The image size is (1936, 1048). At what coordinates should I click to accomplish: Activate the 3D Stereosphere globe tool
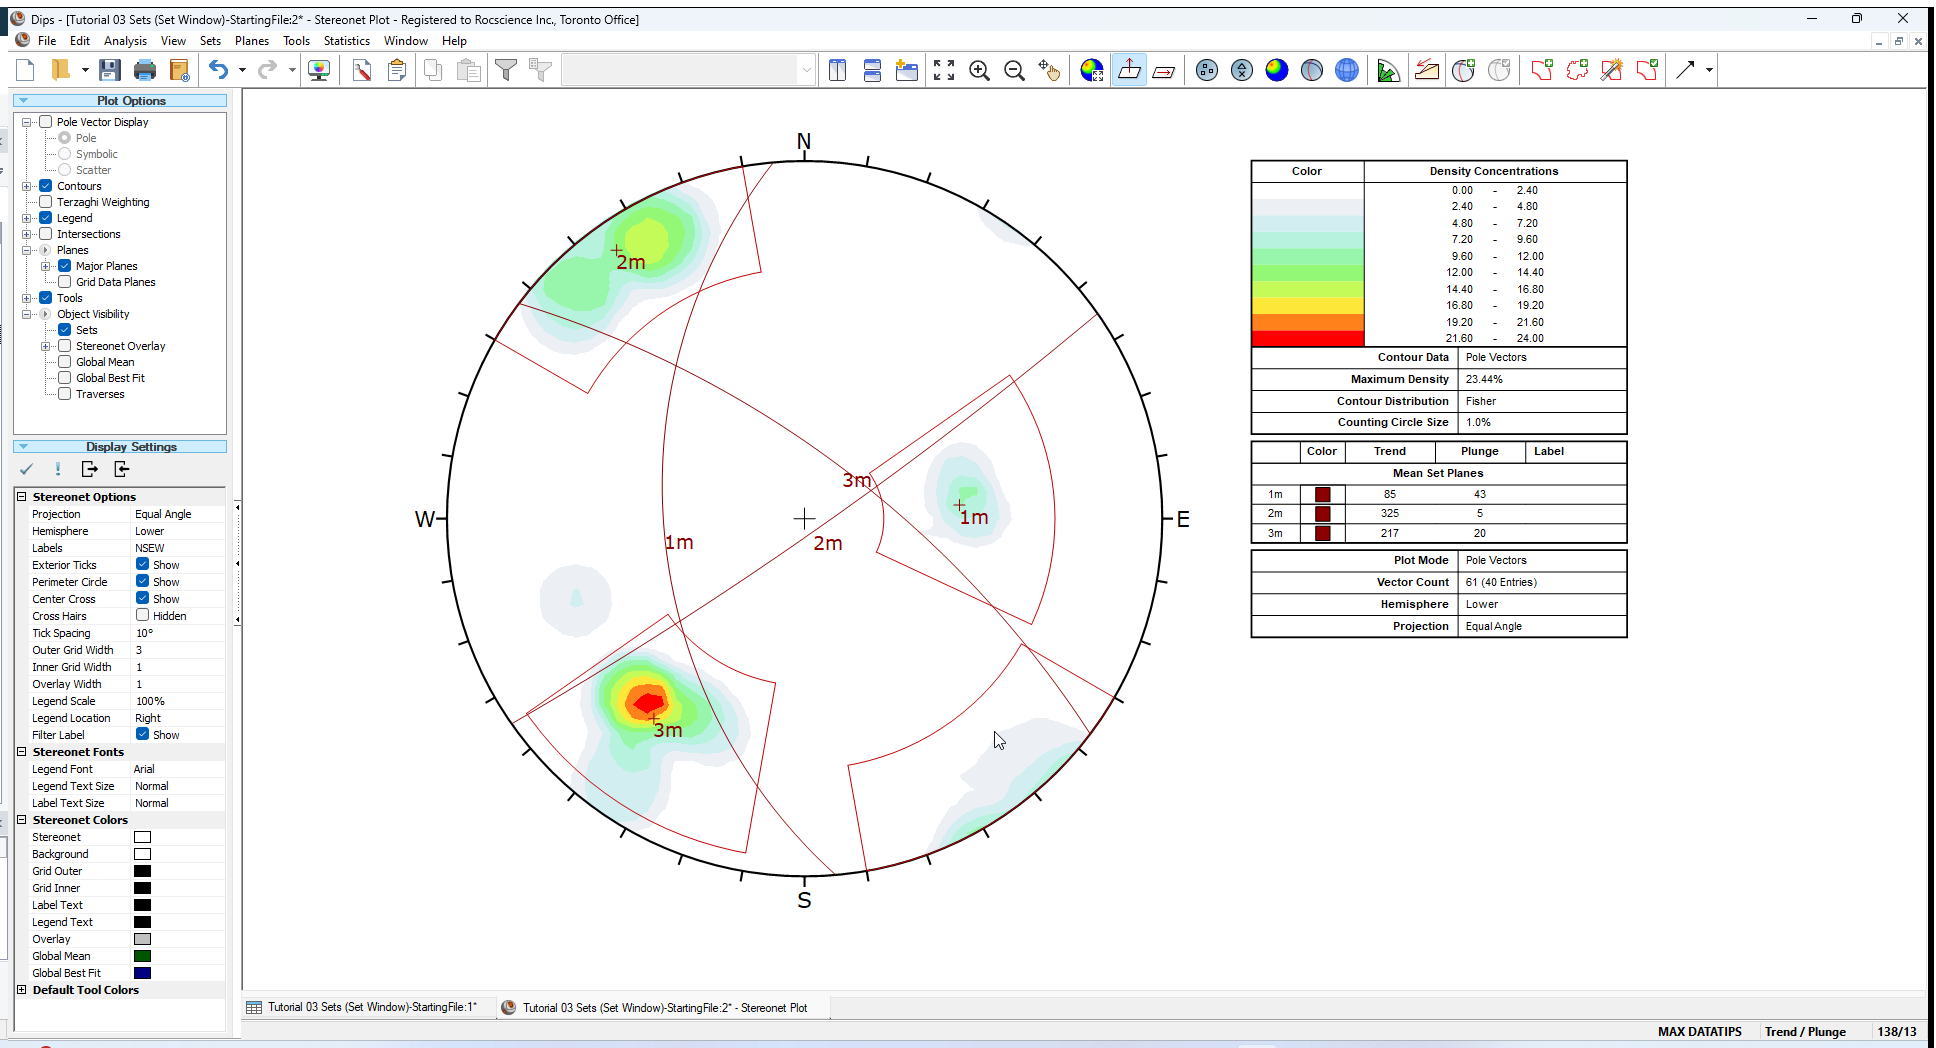click(x=1344, y=70)
